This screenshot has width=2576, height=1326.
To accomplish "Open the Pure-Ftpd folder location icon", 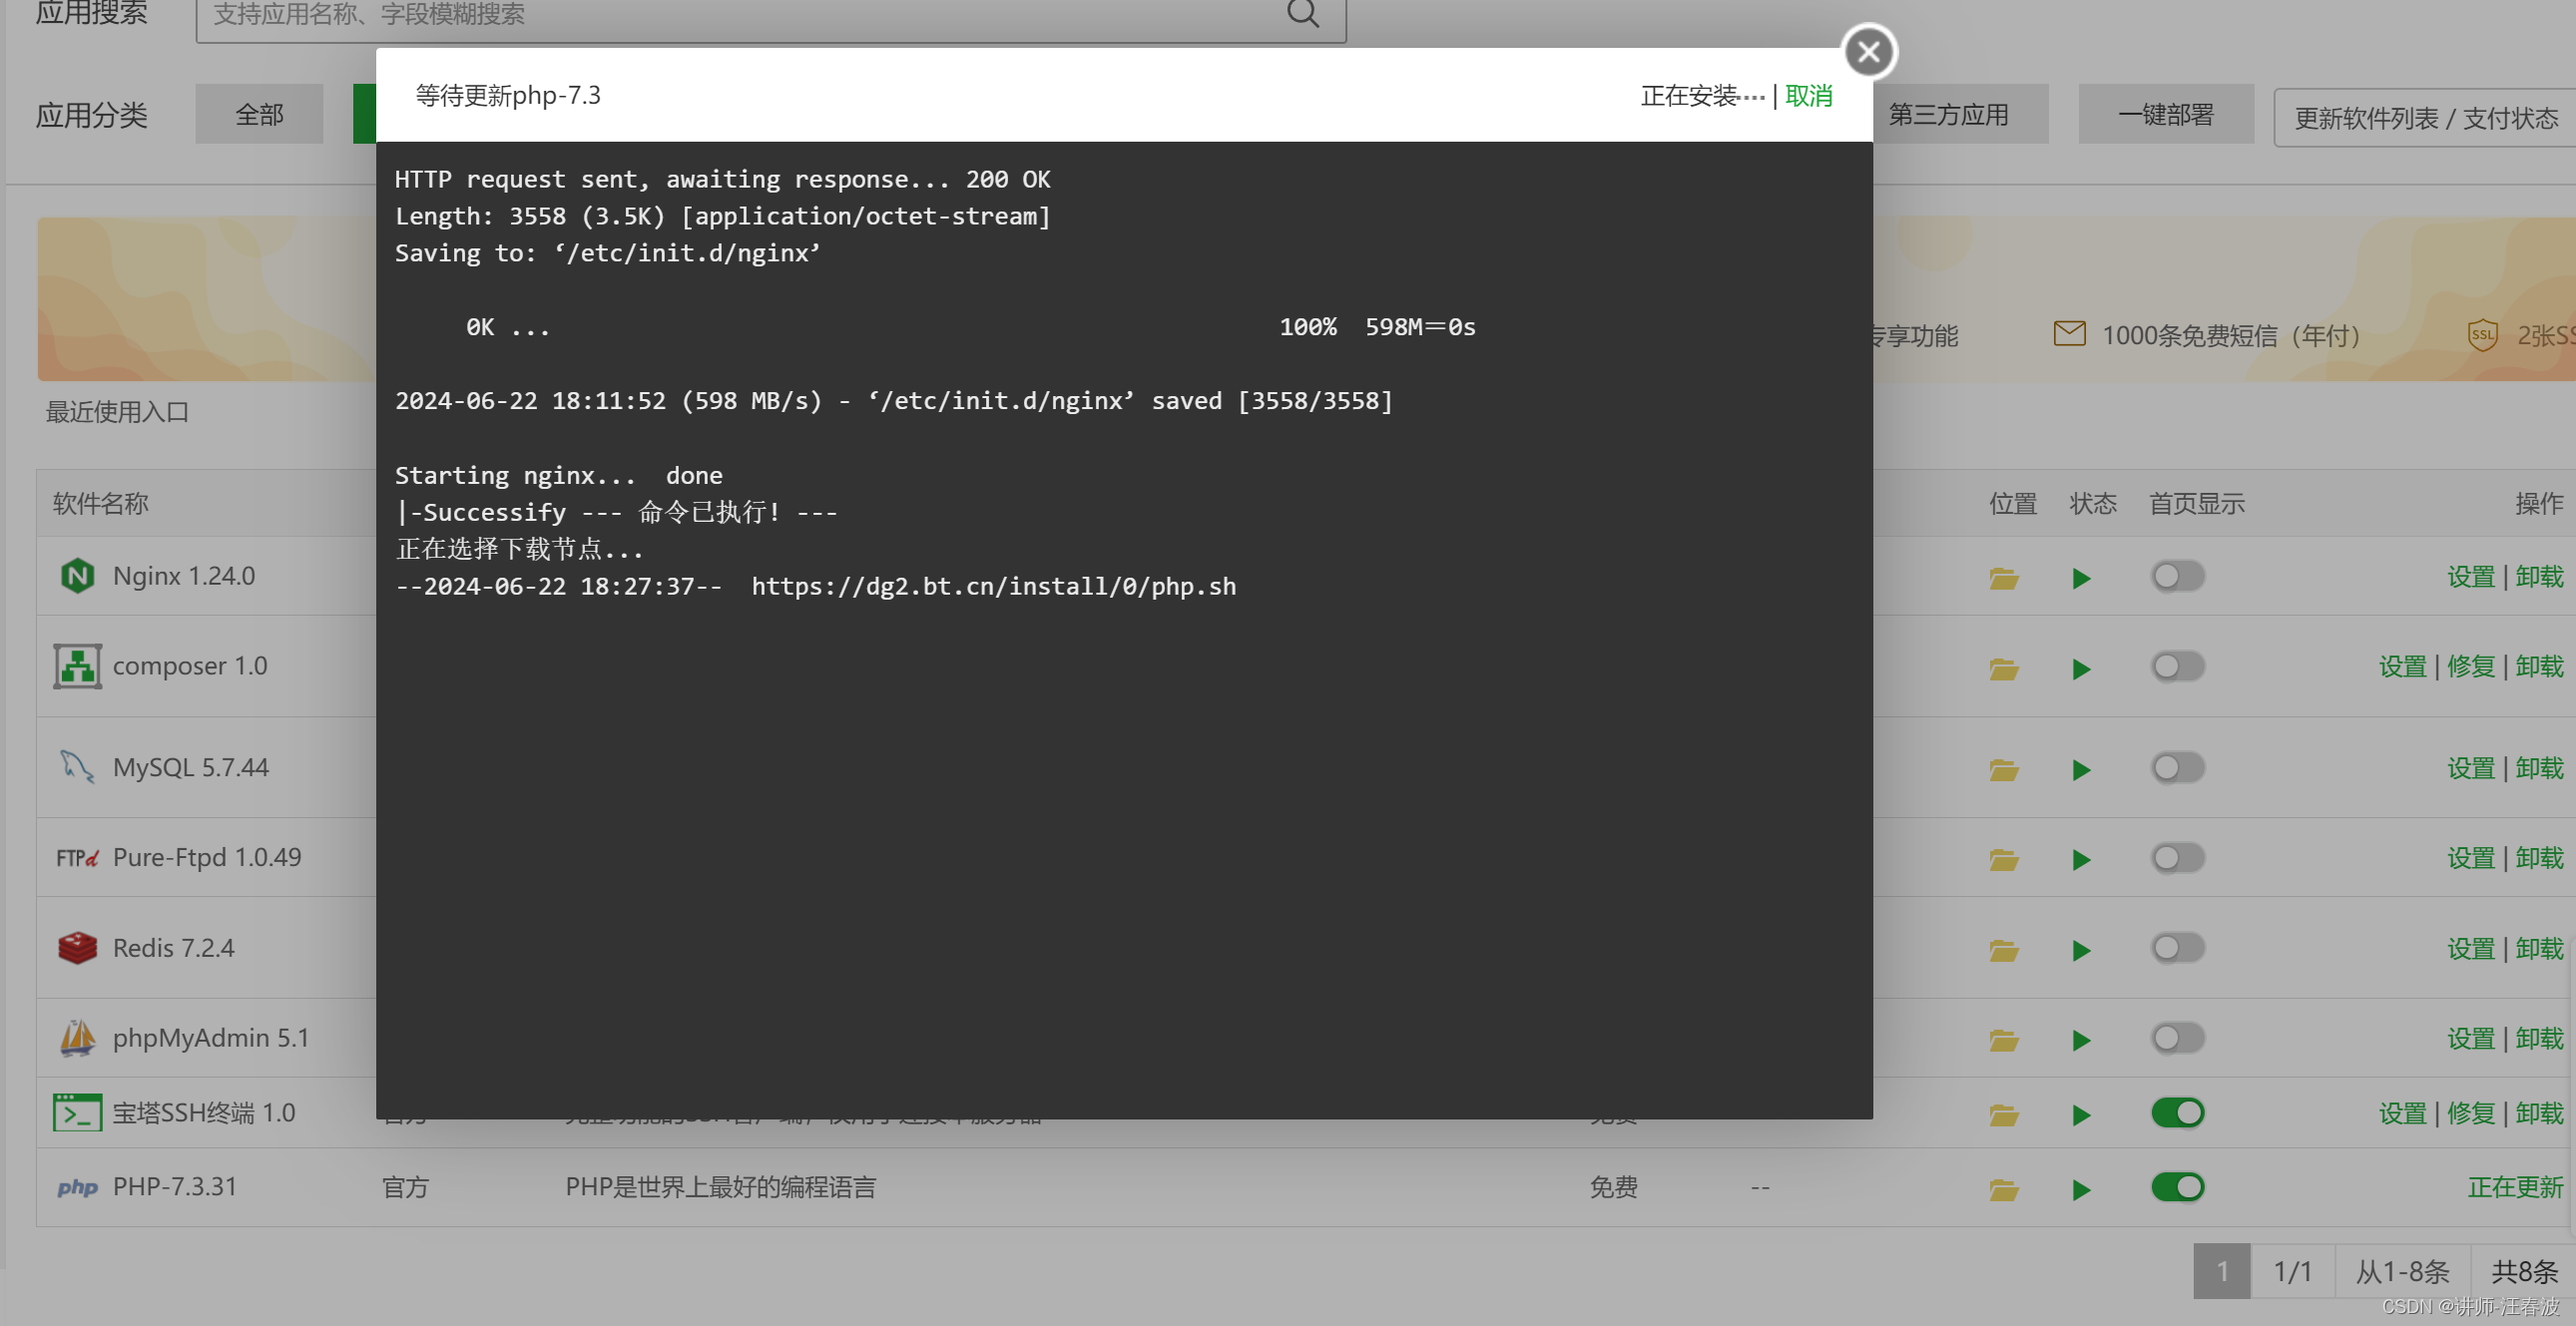I will [x=2004, y=859].
